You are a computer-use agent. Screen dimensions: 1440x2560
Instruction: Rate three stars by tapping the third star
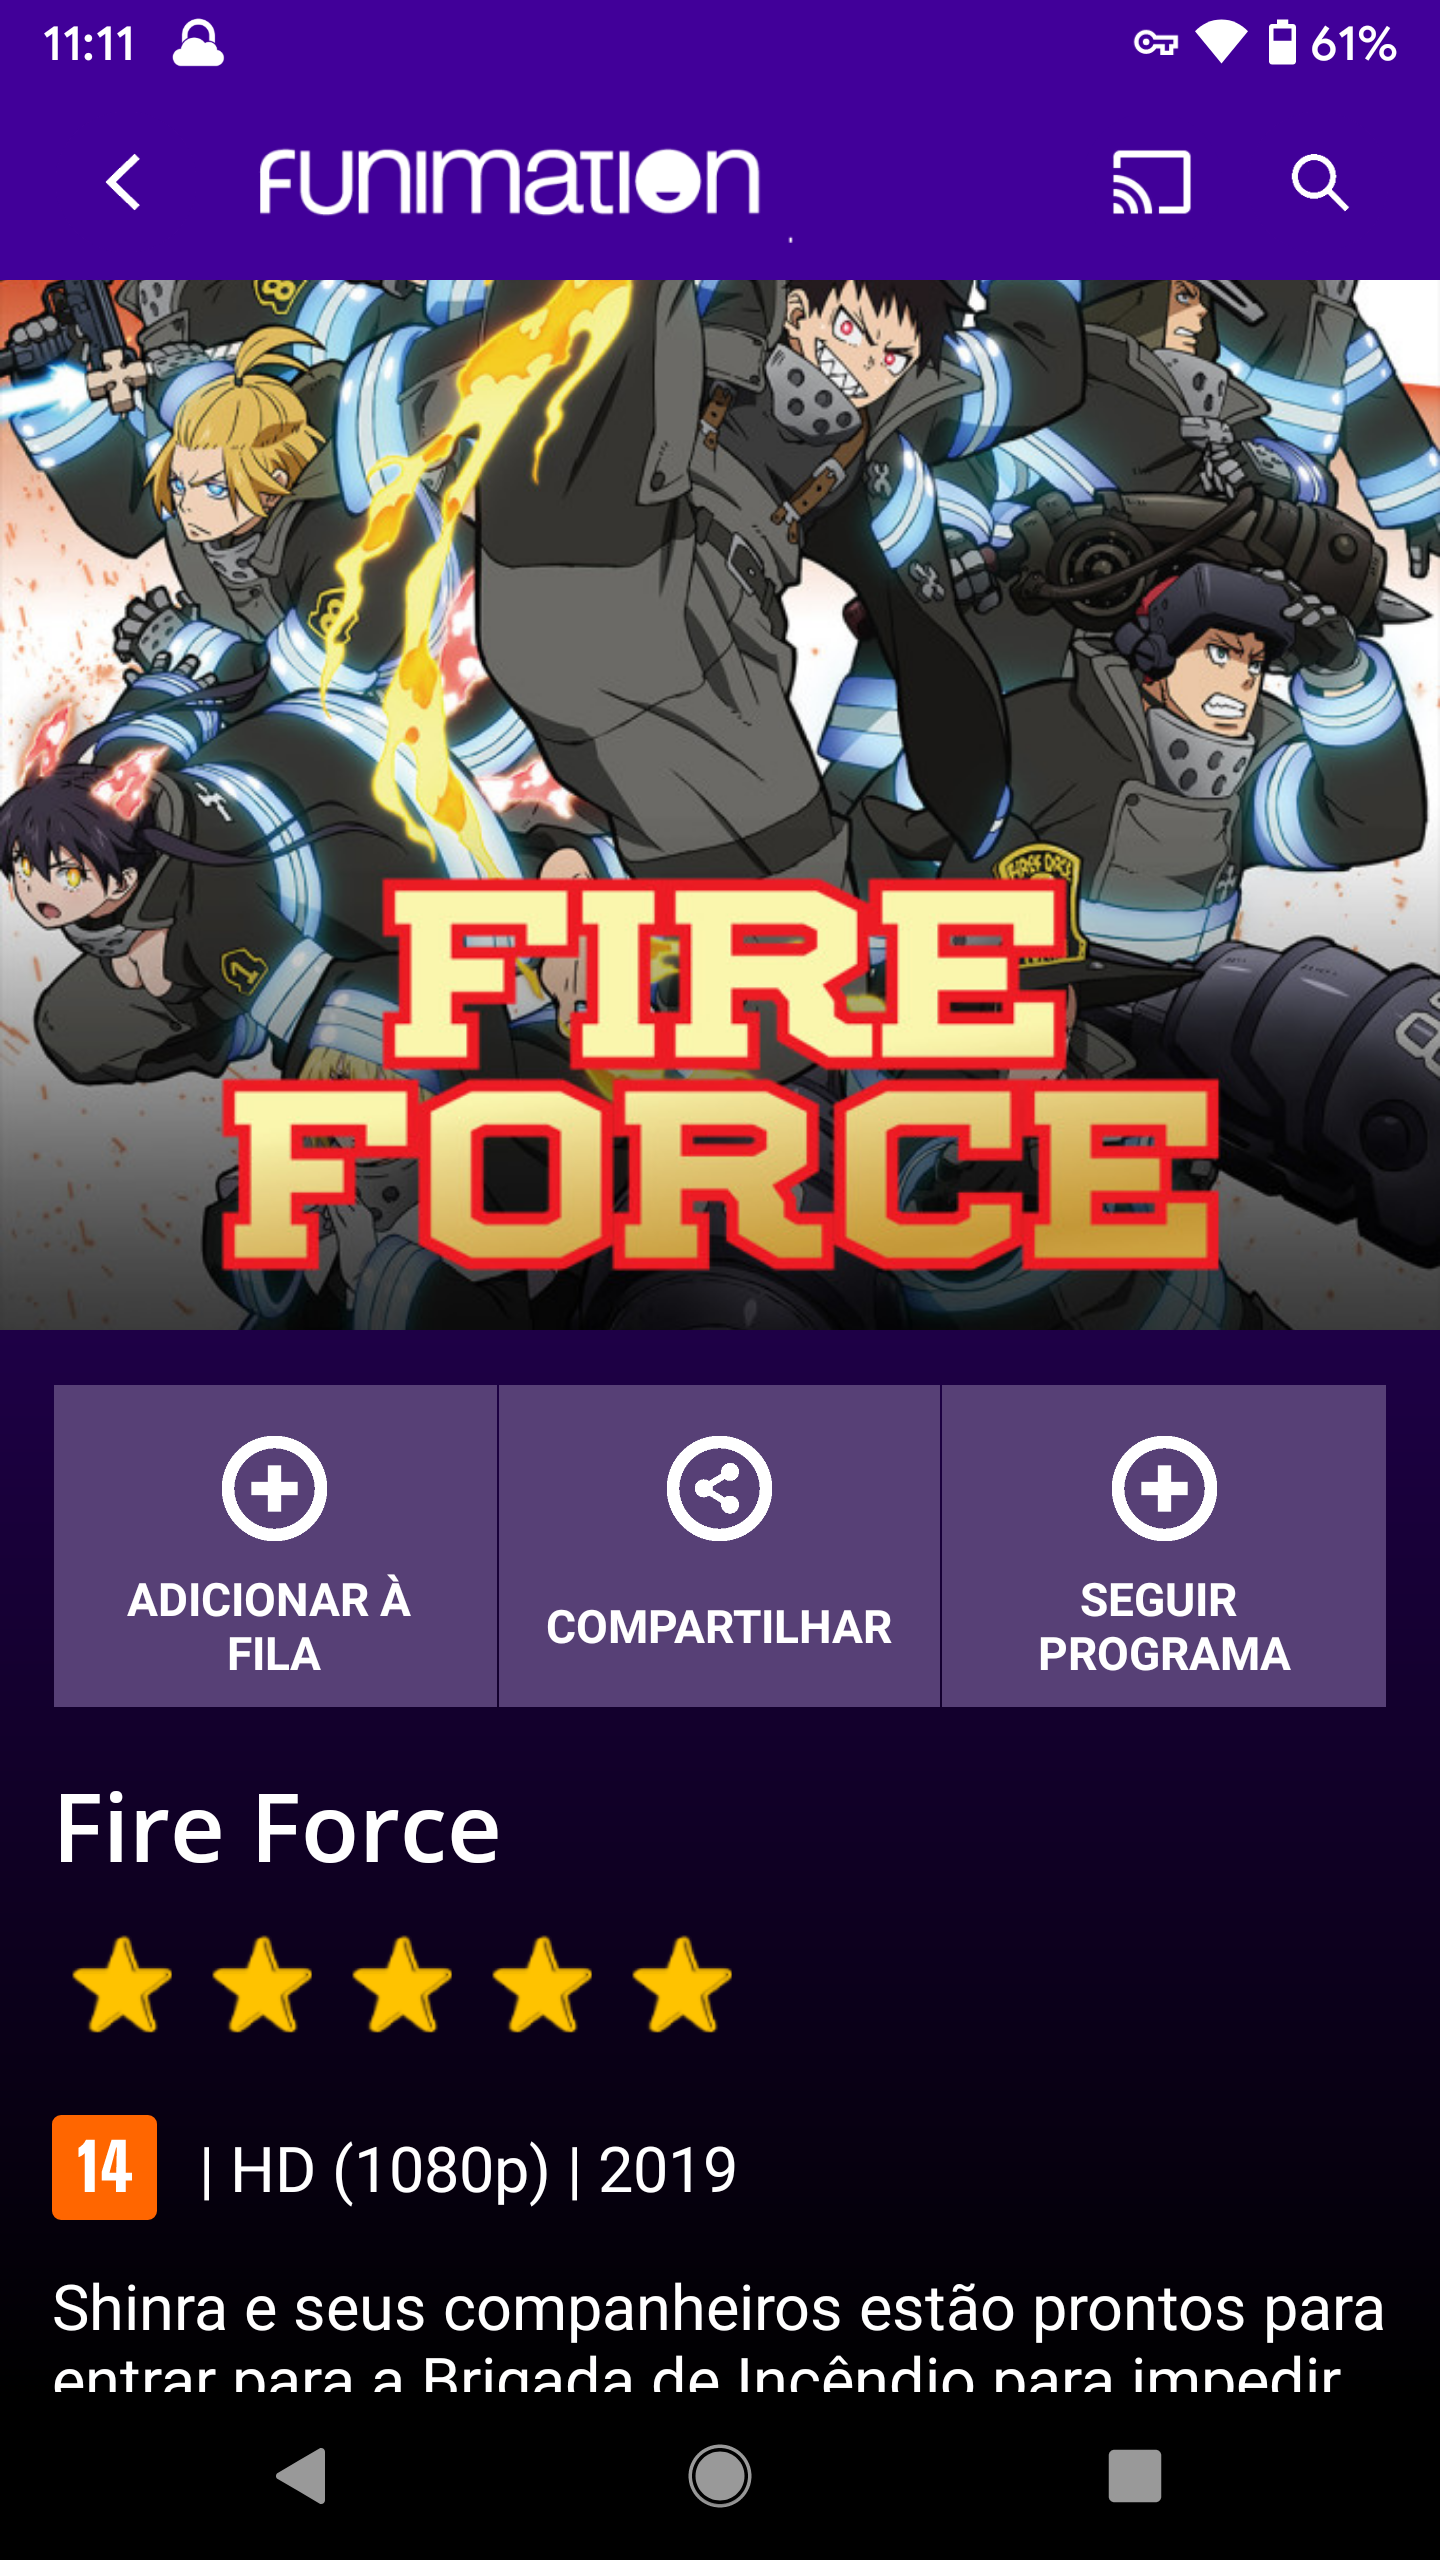(403, 1986)
